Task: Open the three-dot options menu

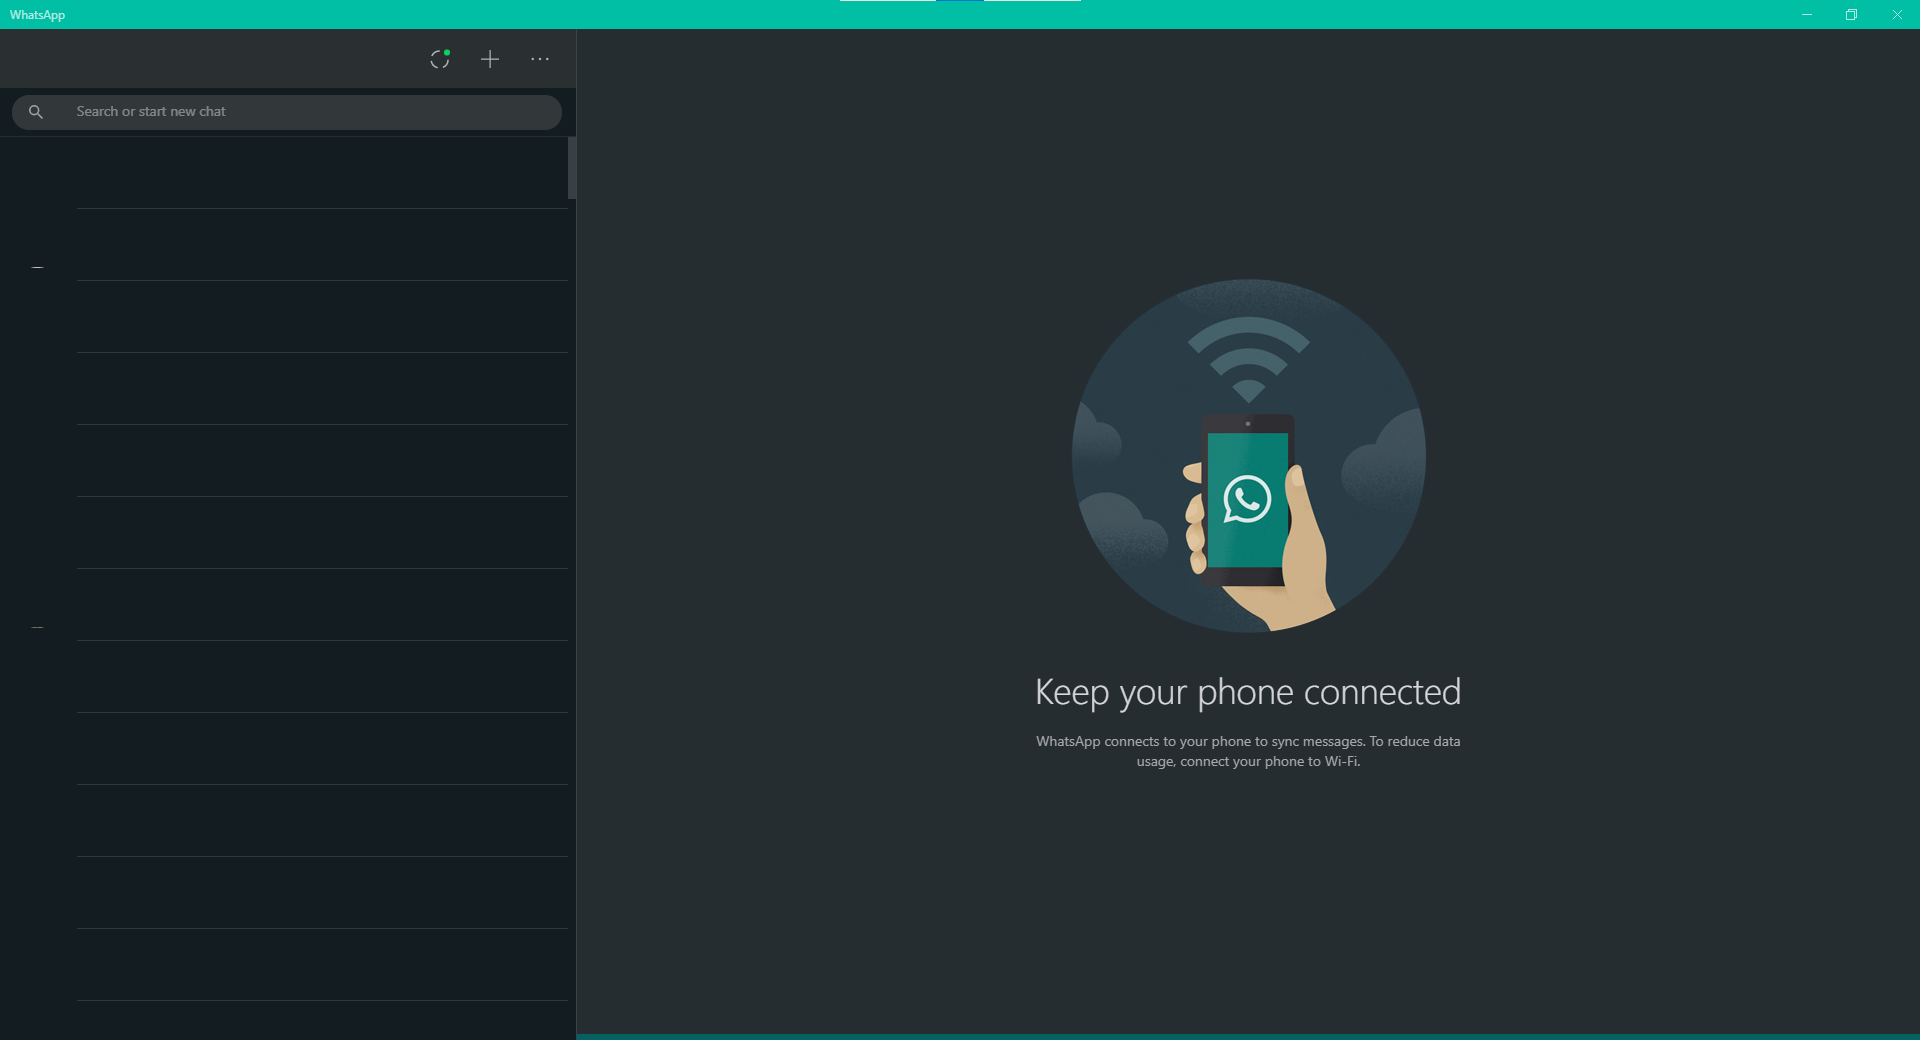Action: 539,59
